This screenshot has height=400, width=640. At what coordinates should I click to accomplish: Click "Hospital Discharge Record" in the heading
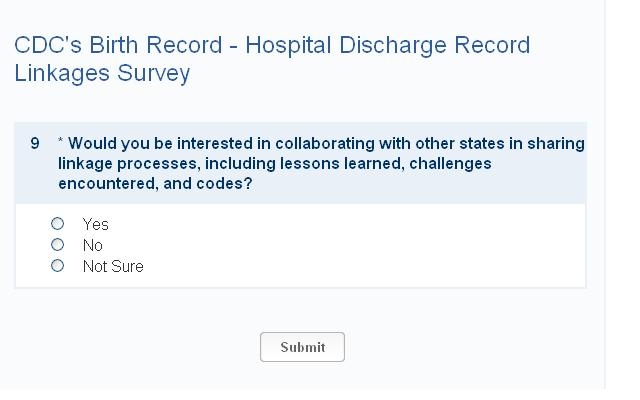[387, 46]
